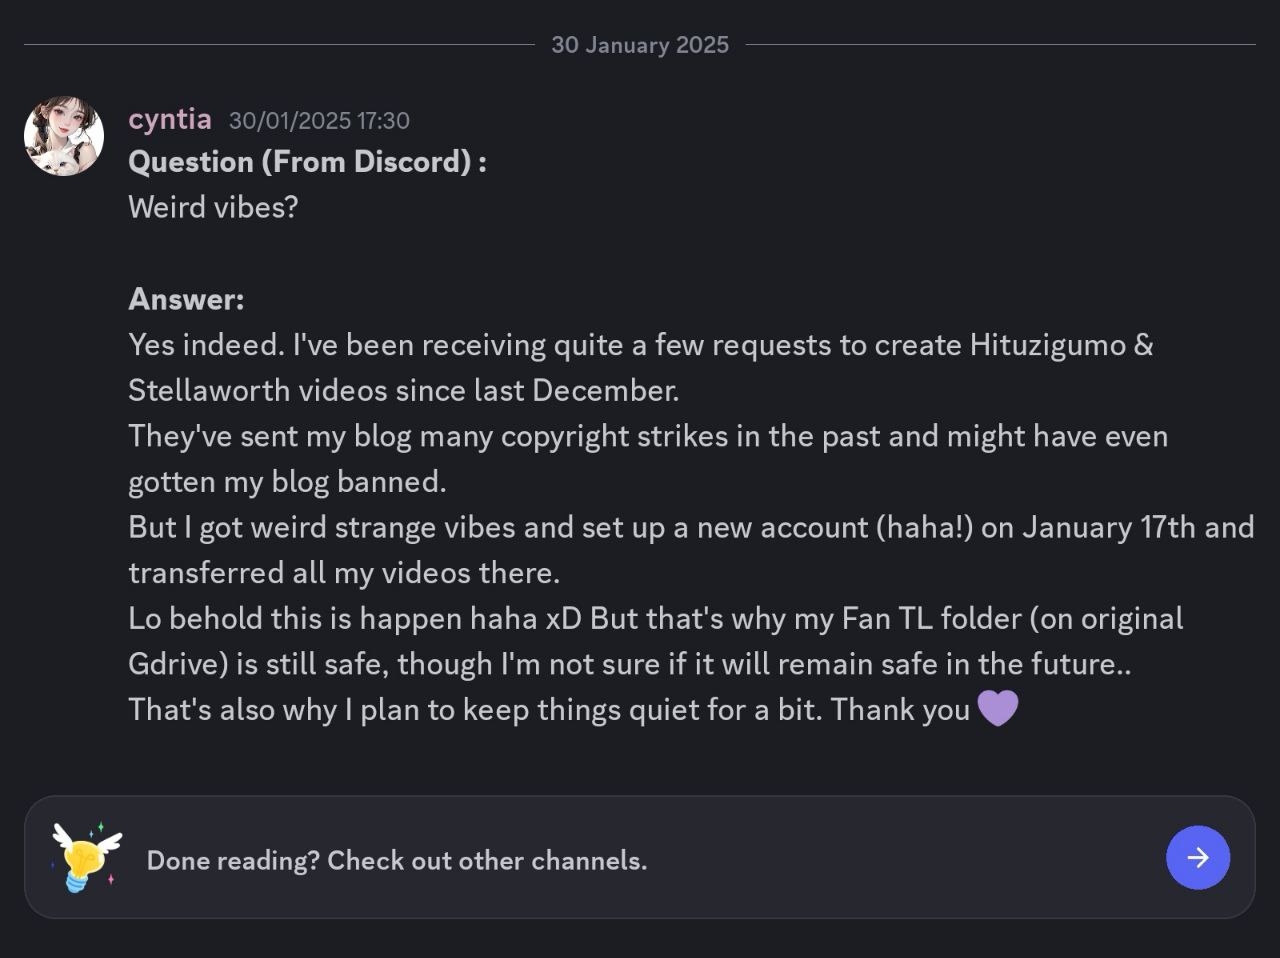Screen dimensions: 1280x958
Task: Click the line starting 'They've sent my blog'
Action: point(647,436)
